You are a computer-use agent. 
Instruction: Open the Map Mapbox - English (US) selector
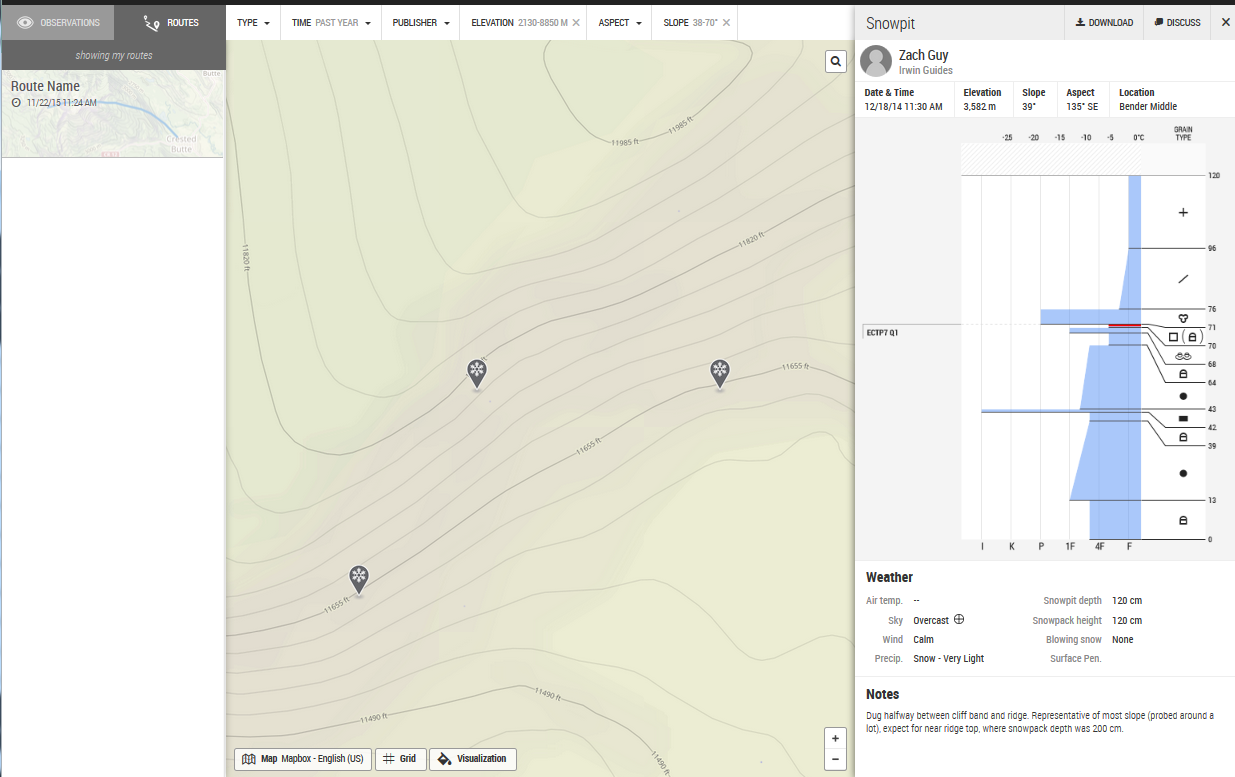coord(303,759)
